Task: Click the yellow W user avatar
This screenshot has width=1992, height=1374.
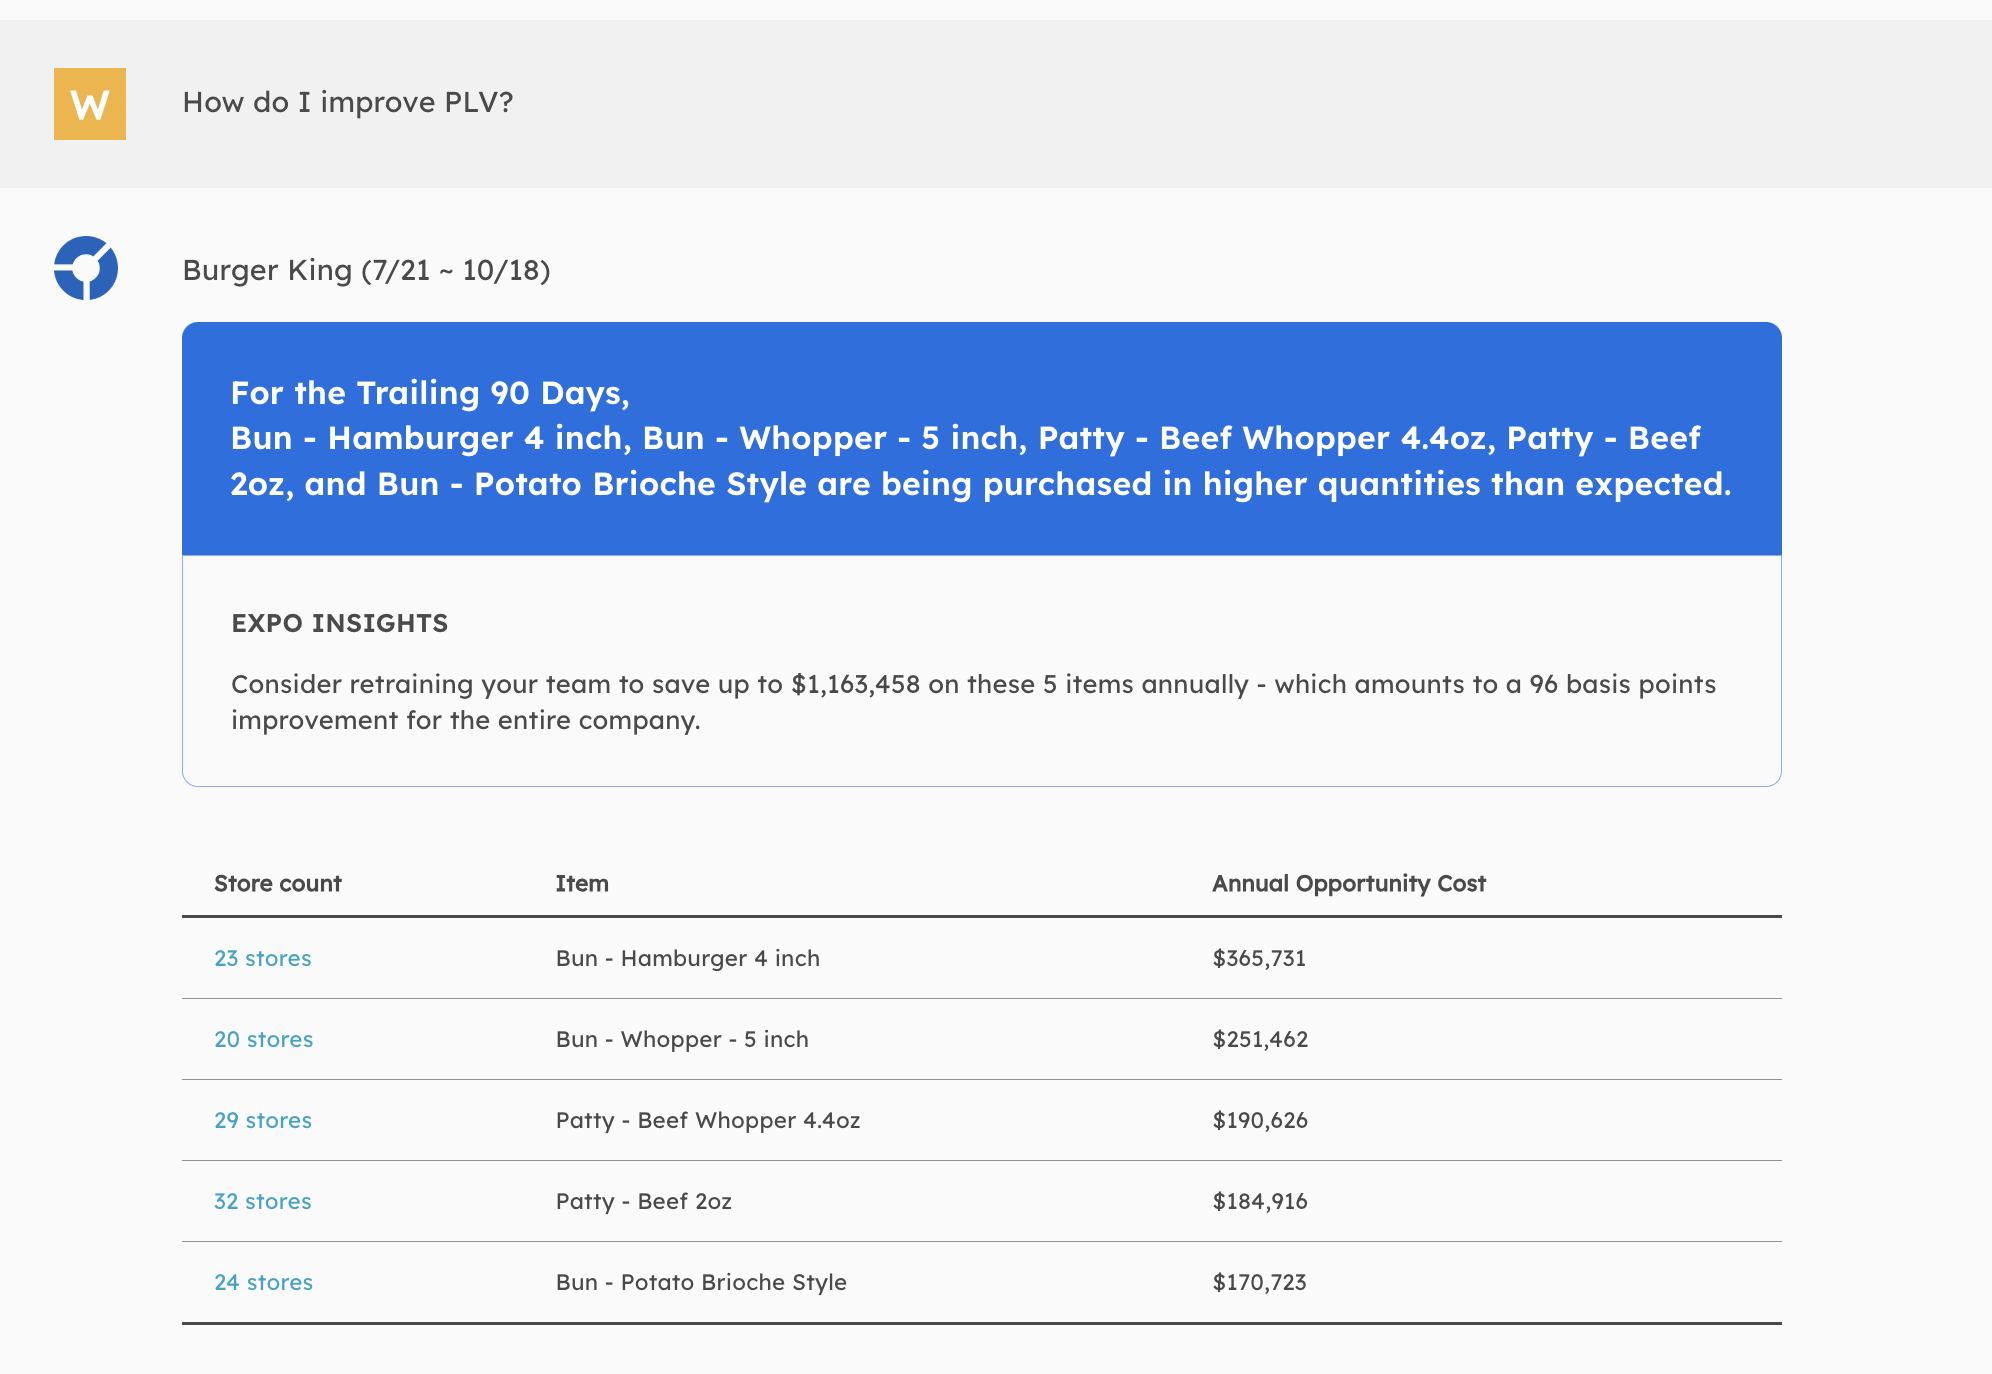Action: (x=90, y=104)
